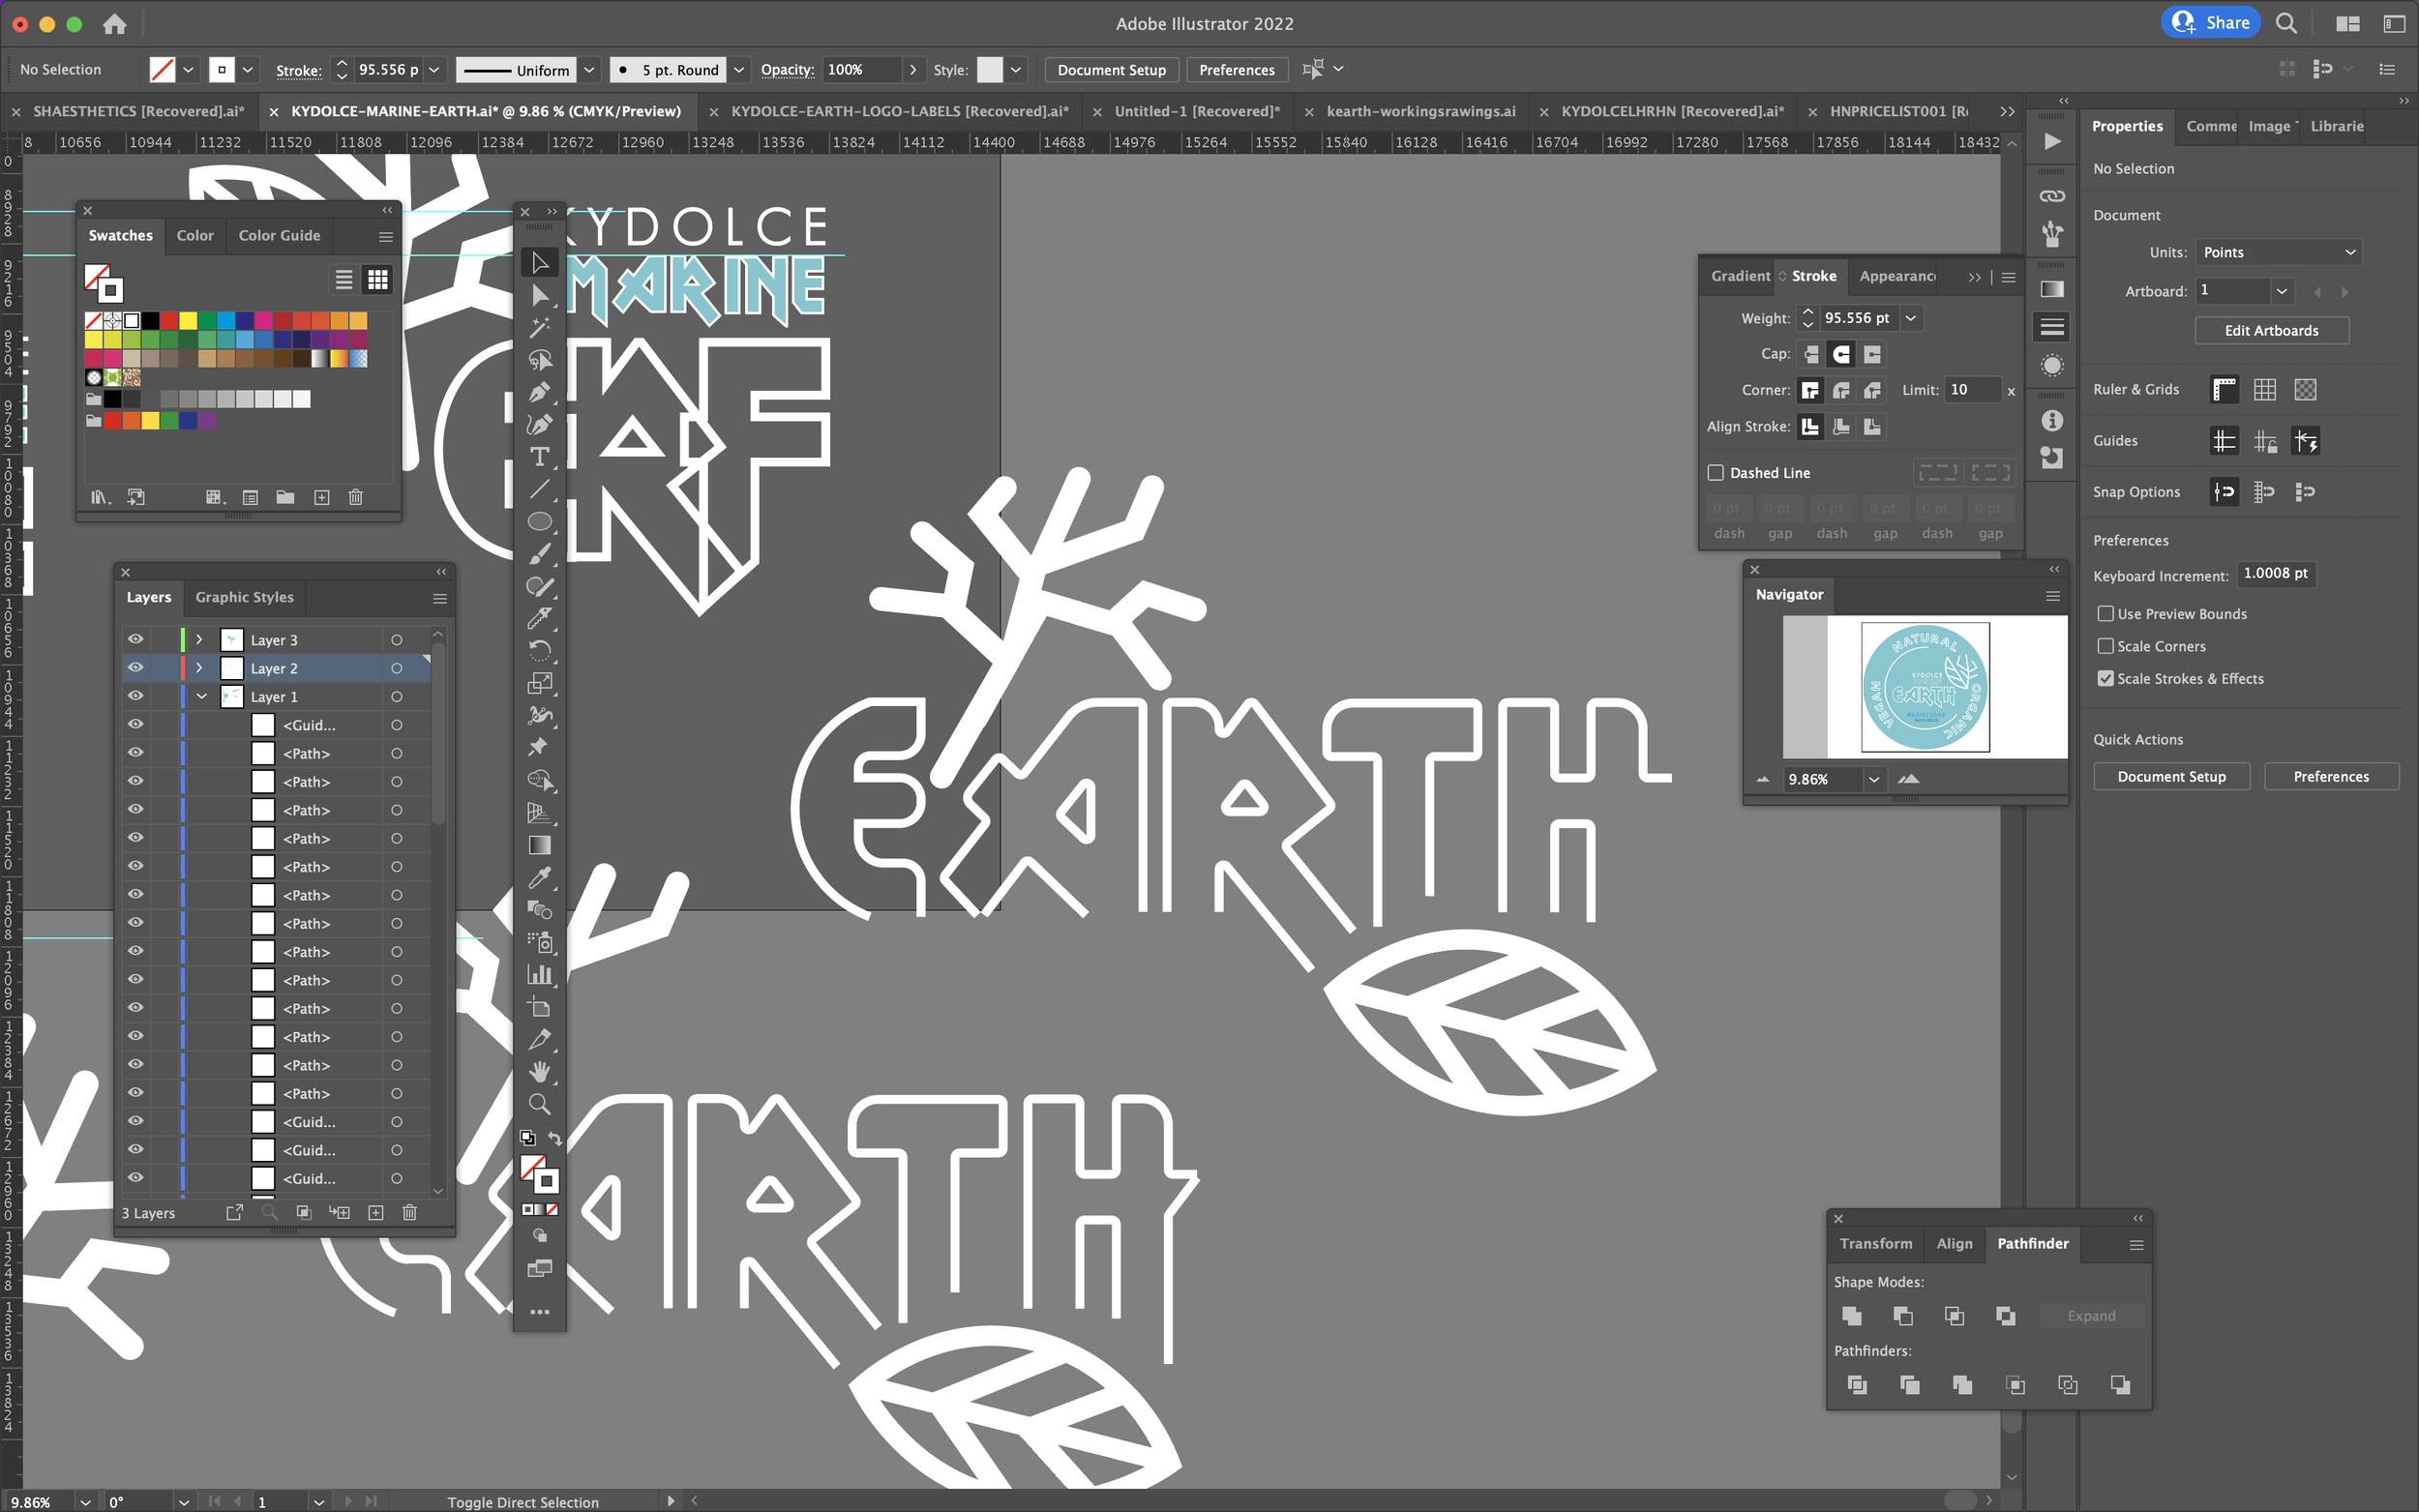Click the Edit Artboards button
Viewport: 2419px width, 1512px height.
pos(2271,330)
